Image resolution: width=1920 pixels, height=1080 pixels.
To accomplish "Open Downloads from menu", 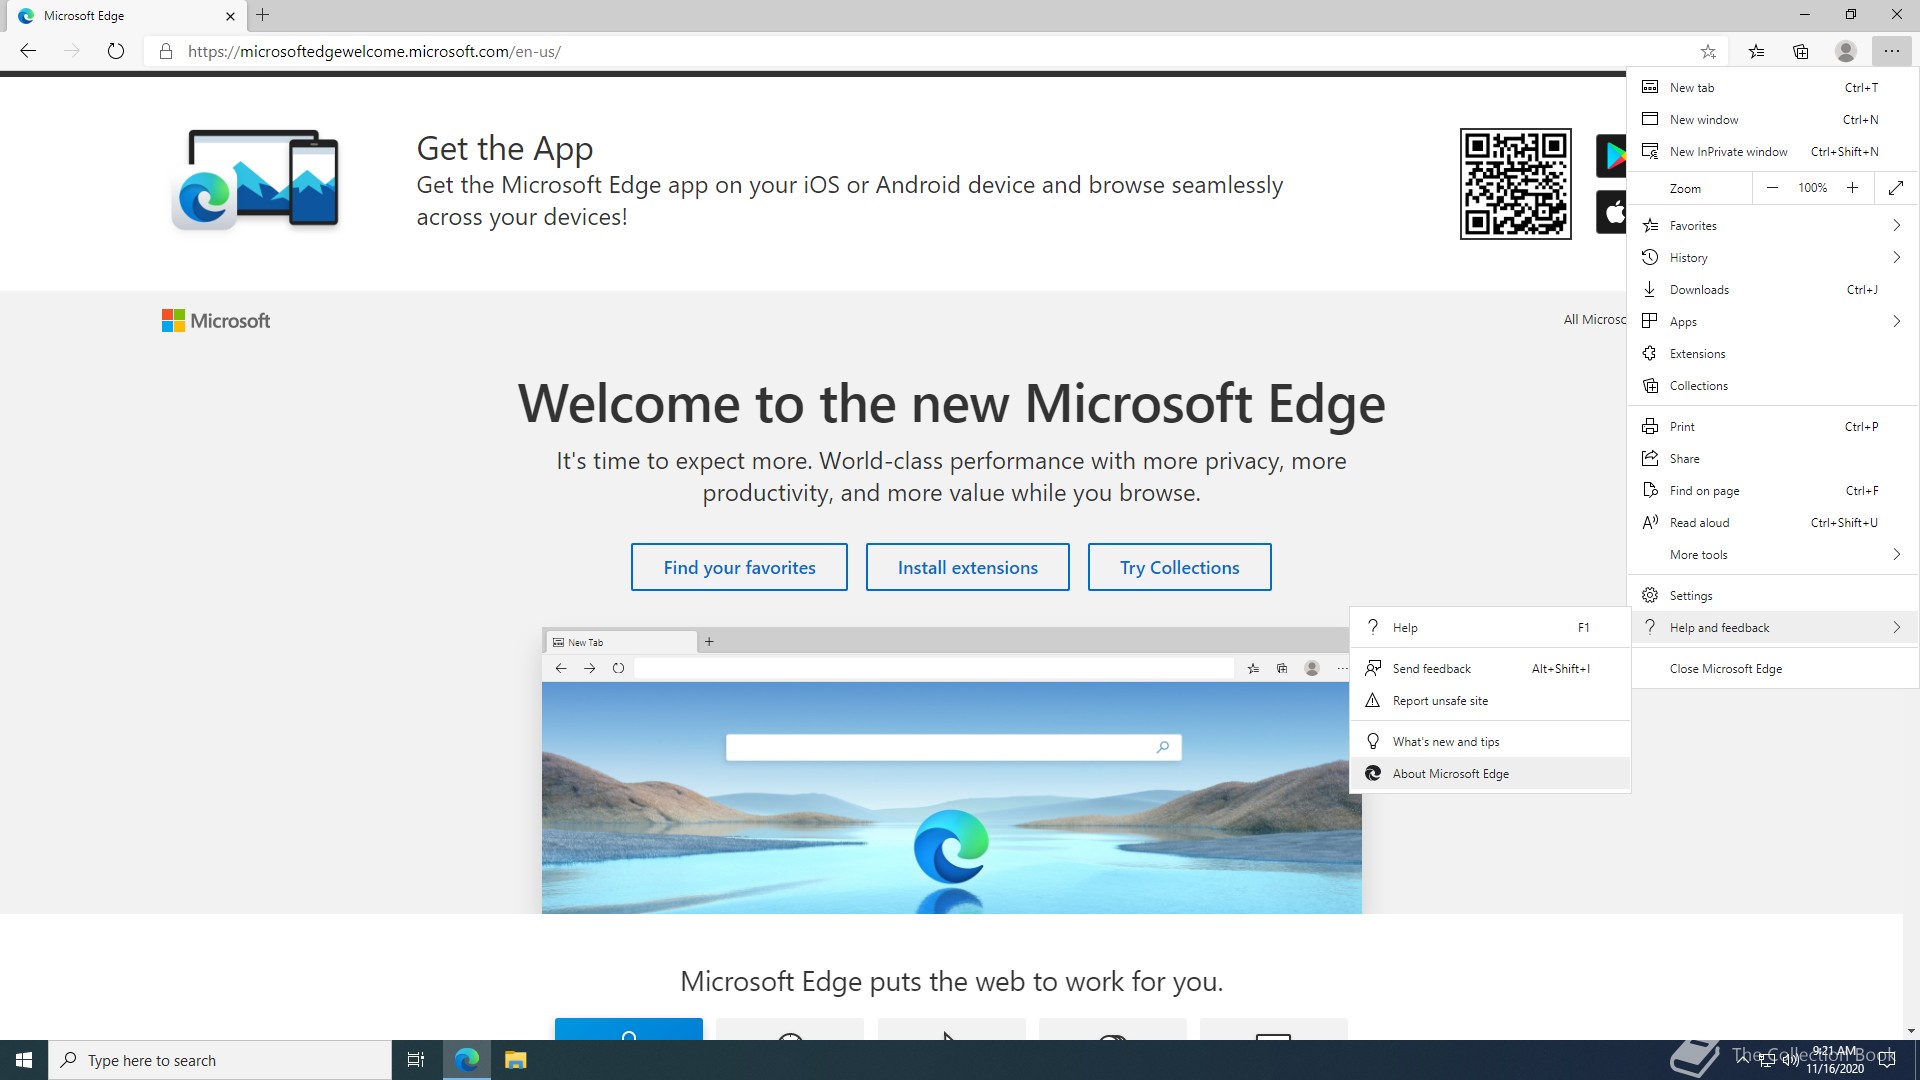I will [1773, 289].
